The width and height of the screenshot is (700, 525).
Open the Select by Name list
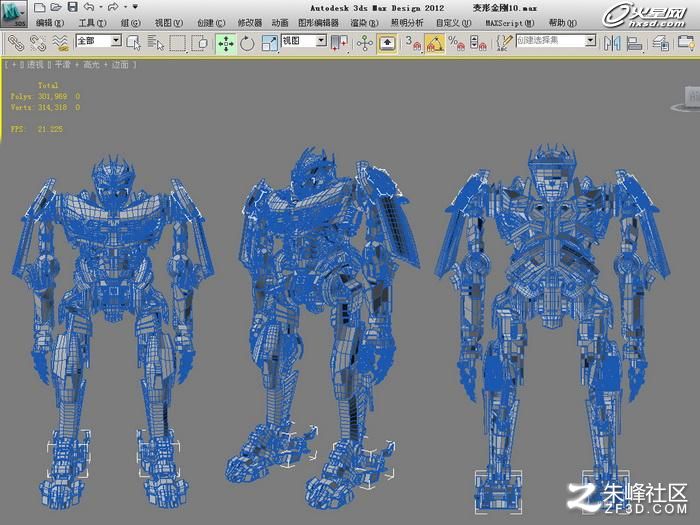point(155,43)
